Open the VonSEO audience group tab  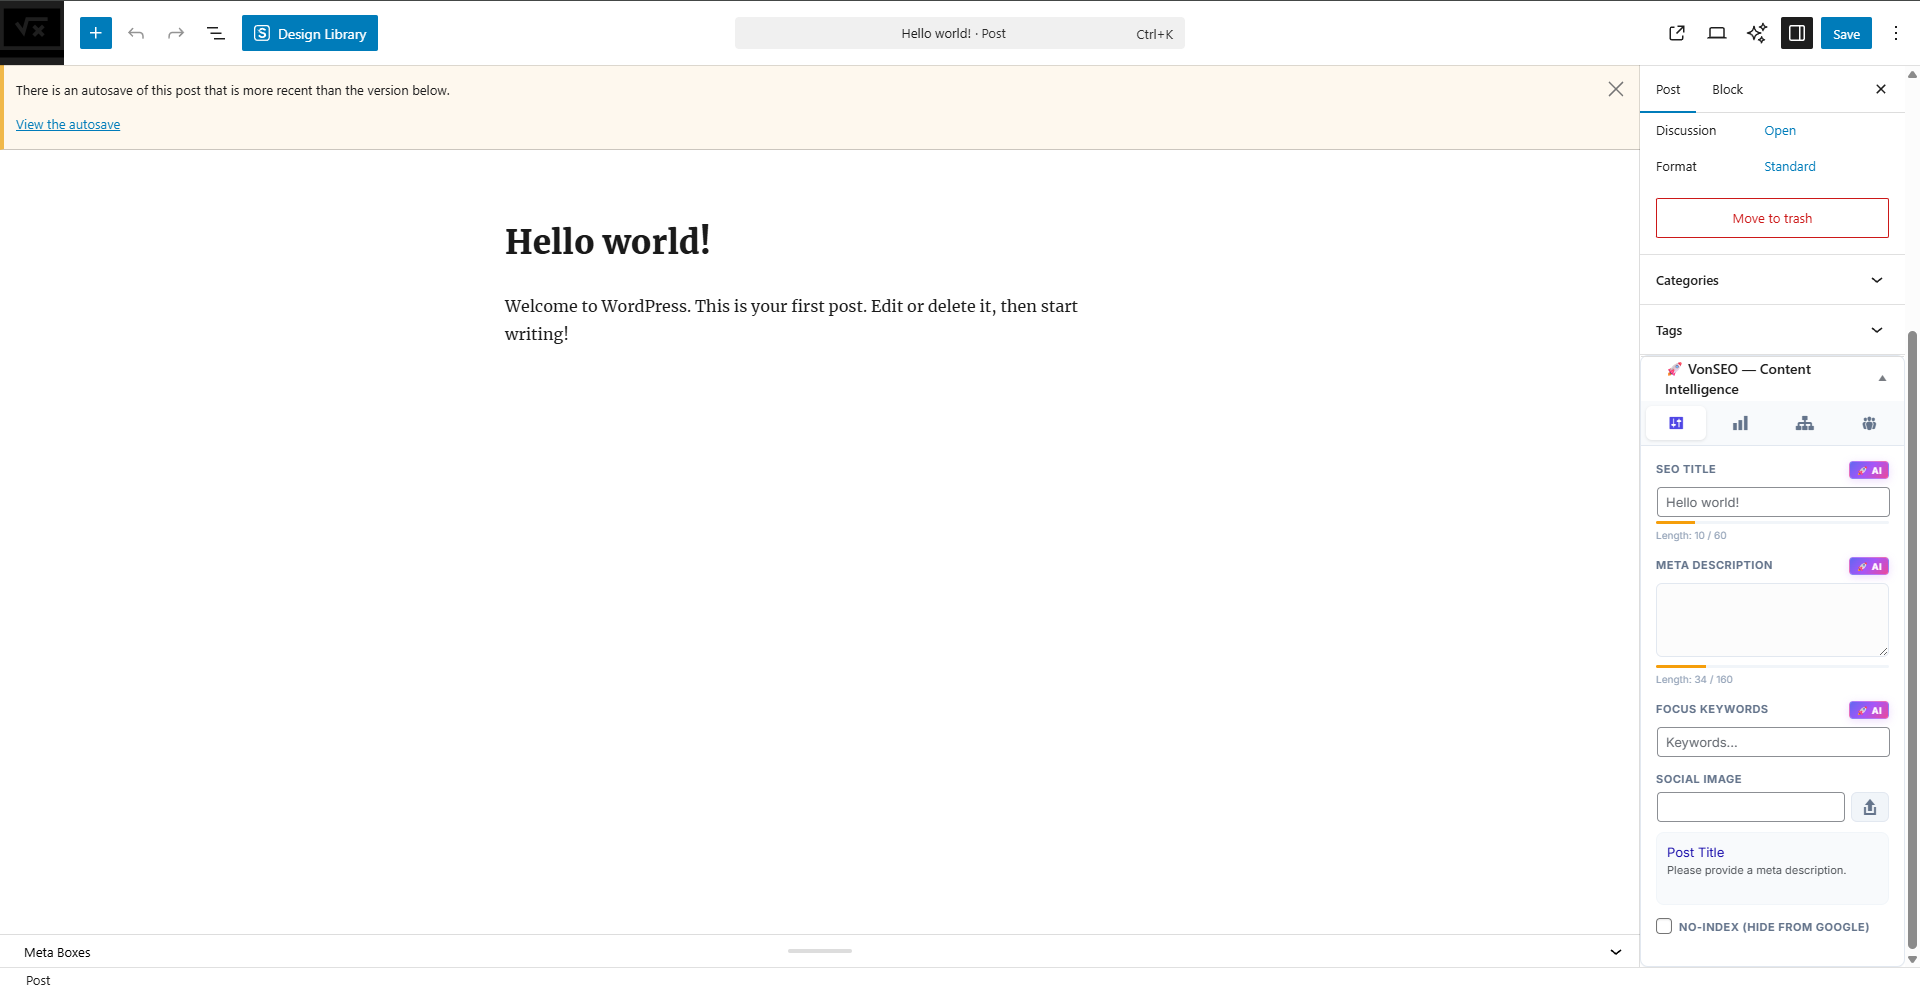click(1869, 423)
